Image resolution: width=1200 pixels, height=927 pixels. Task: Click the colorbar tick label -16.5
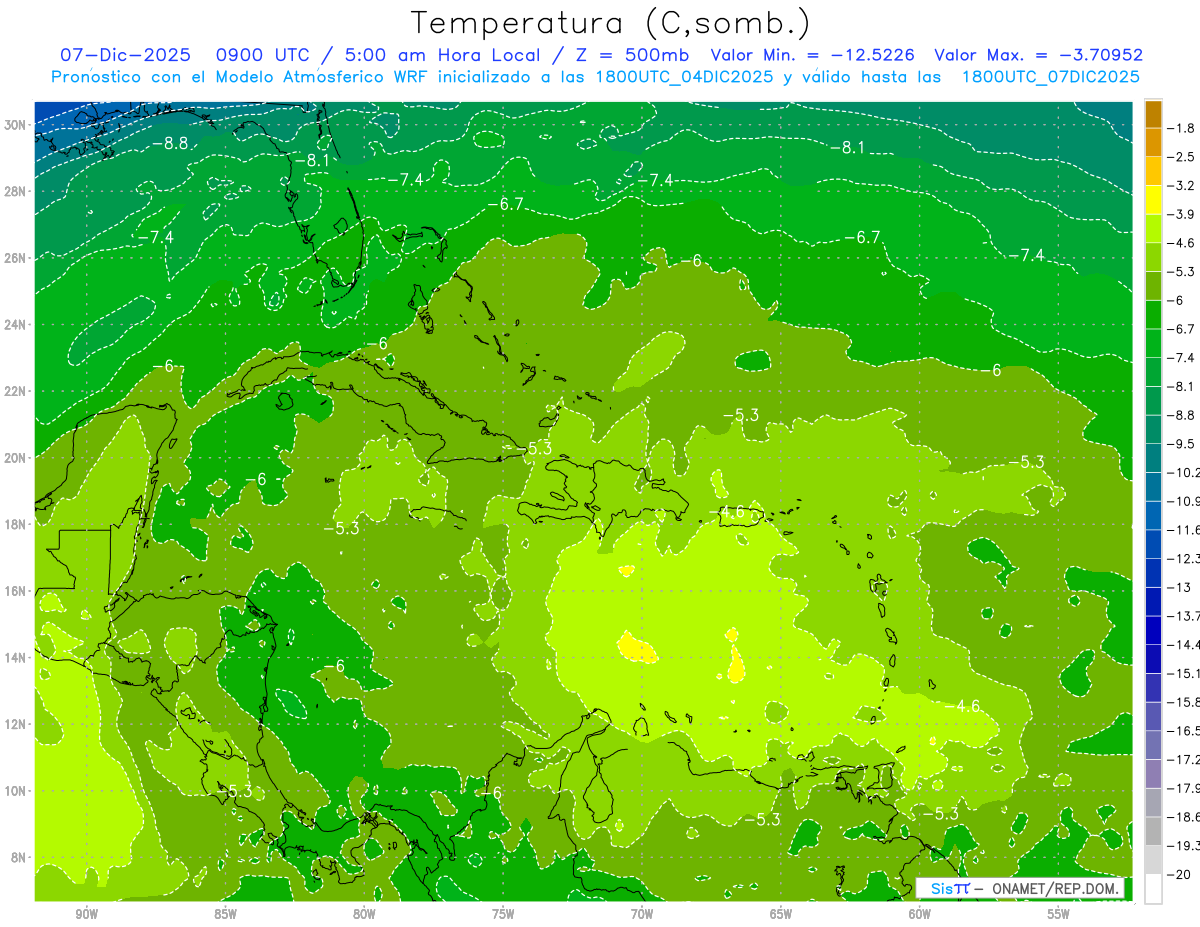(x=1184, y=730)
